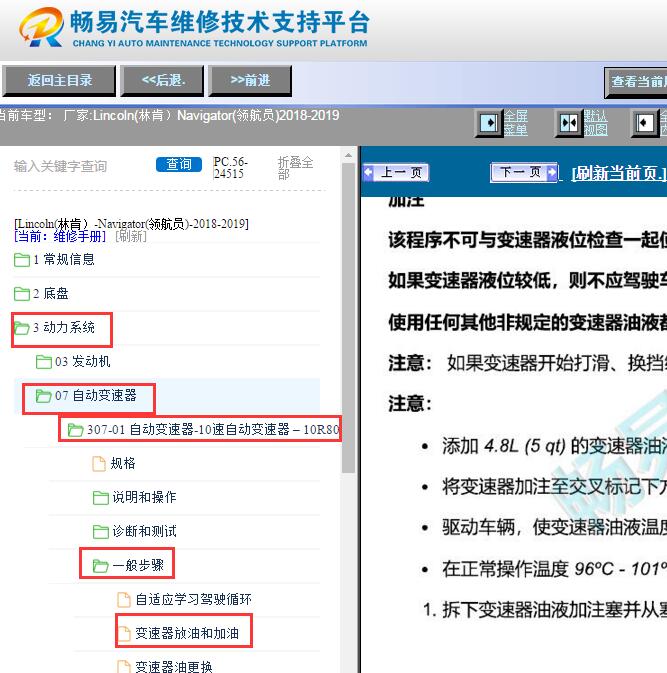Open 自适应学习驾驶循环 document
The image size is (667, 673).
pos(193,600)
